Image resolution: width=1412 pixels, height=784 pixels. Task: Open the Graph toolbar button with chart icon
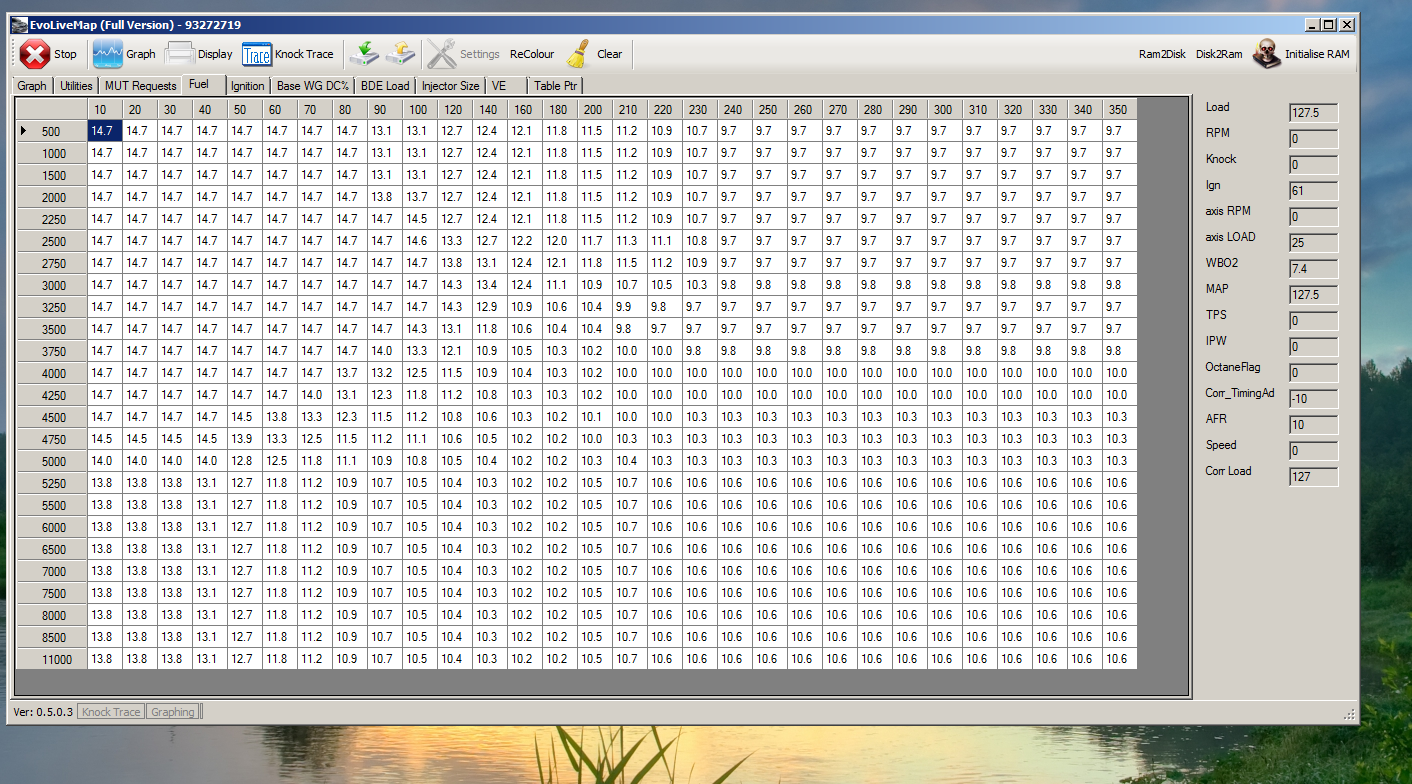(x=108, y=54)
